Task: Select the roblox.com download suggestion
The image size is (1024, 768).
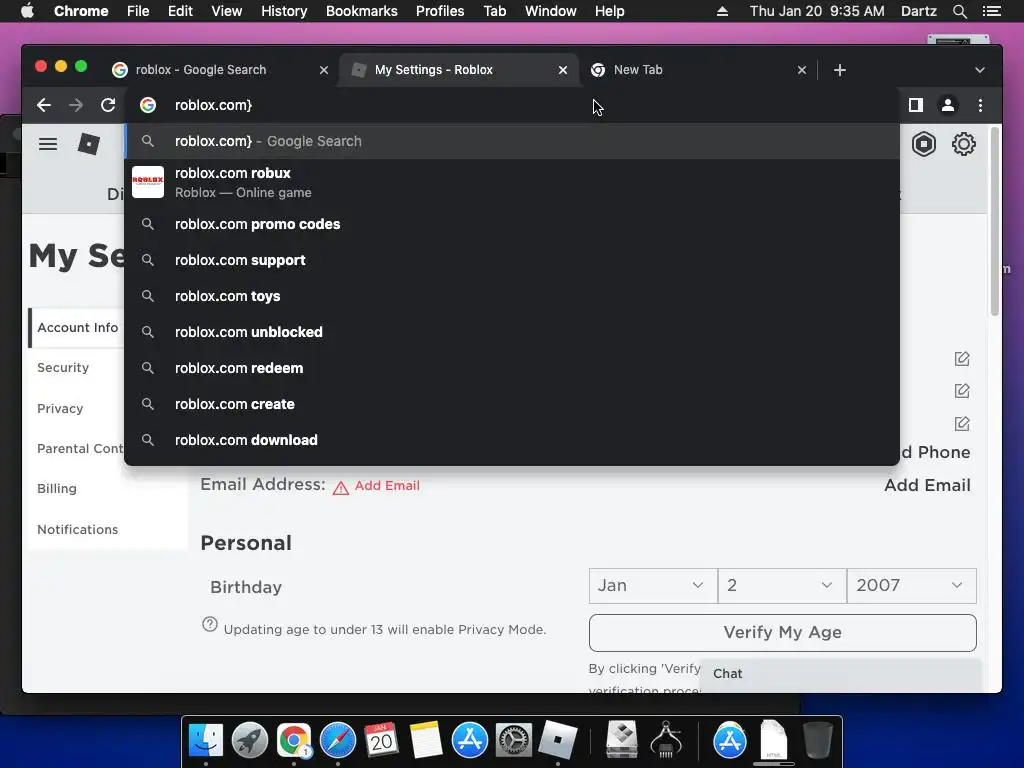Action: [512, 440]
